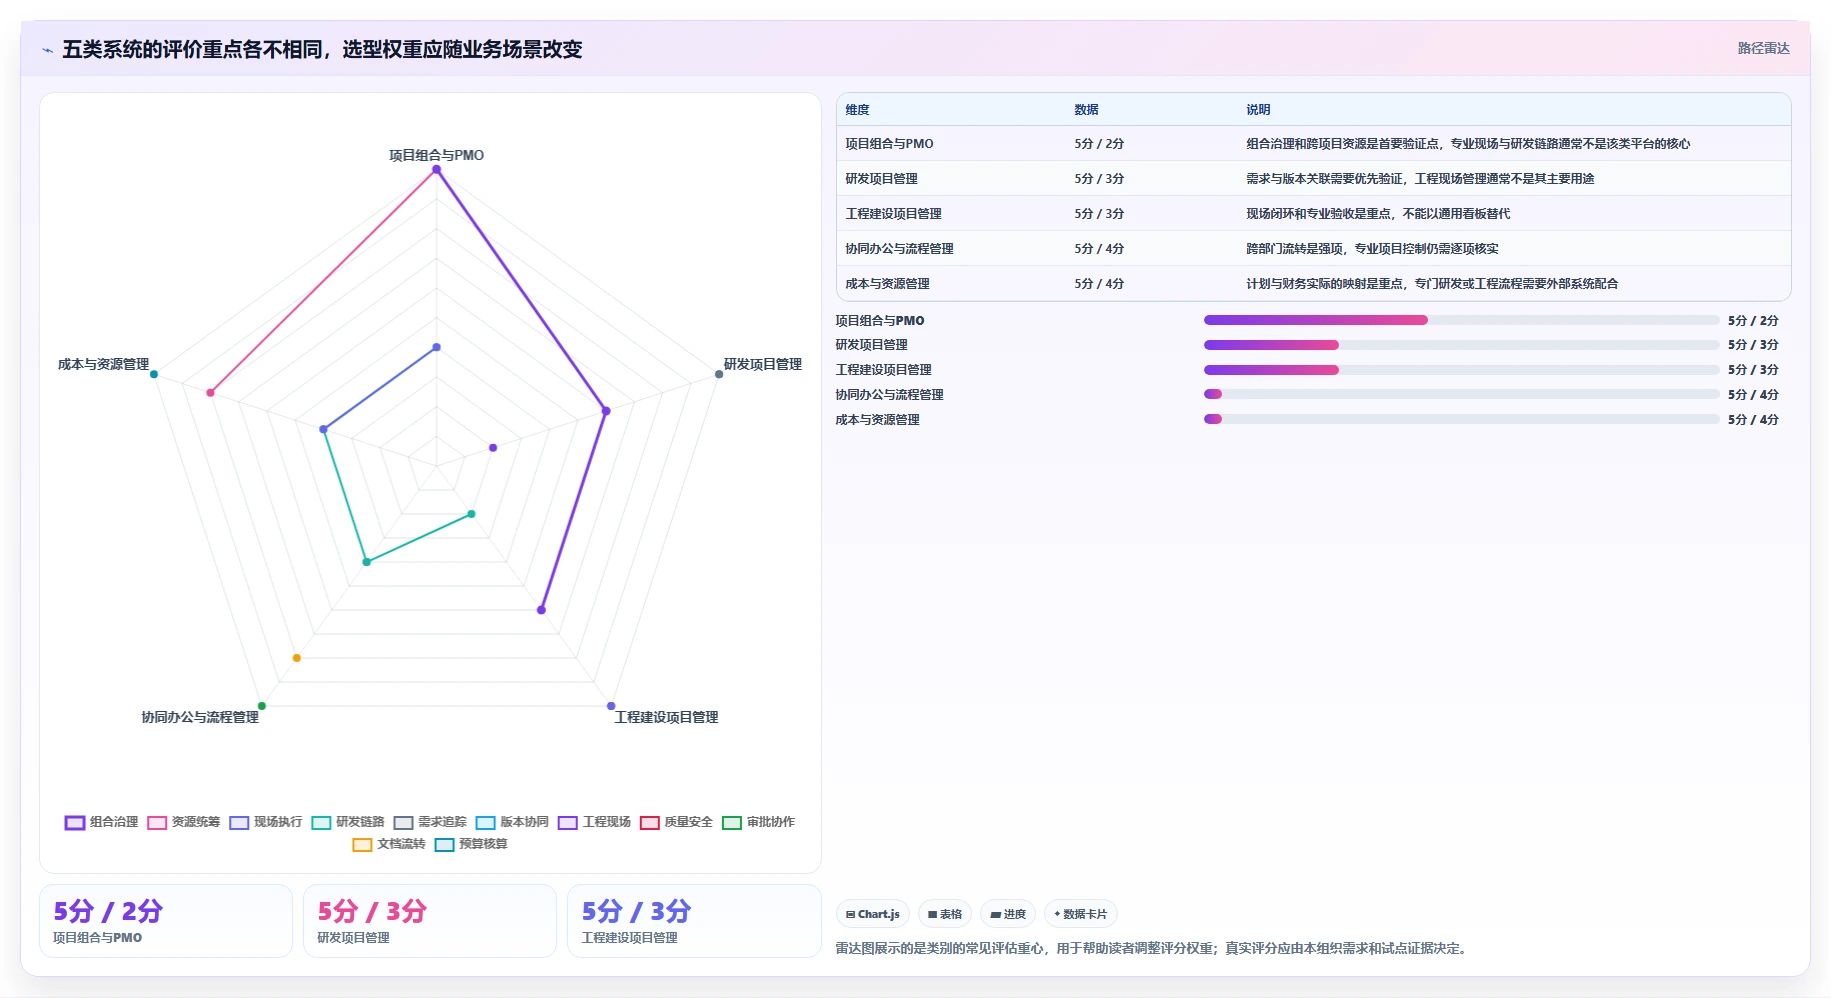
Task: Click progress value 5分 / 3分 for 研发项目管理
Action: [1753, 345]
